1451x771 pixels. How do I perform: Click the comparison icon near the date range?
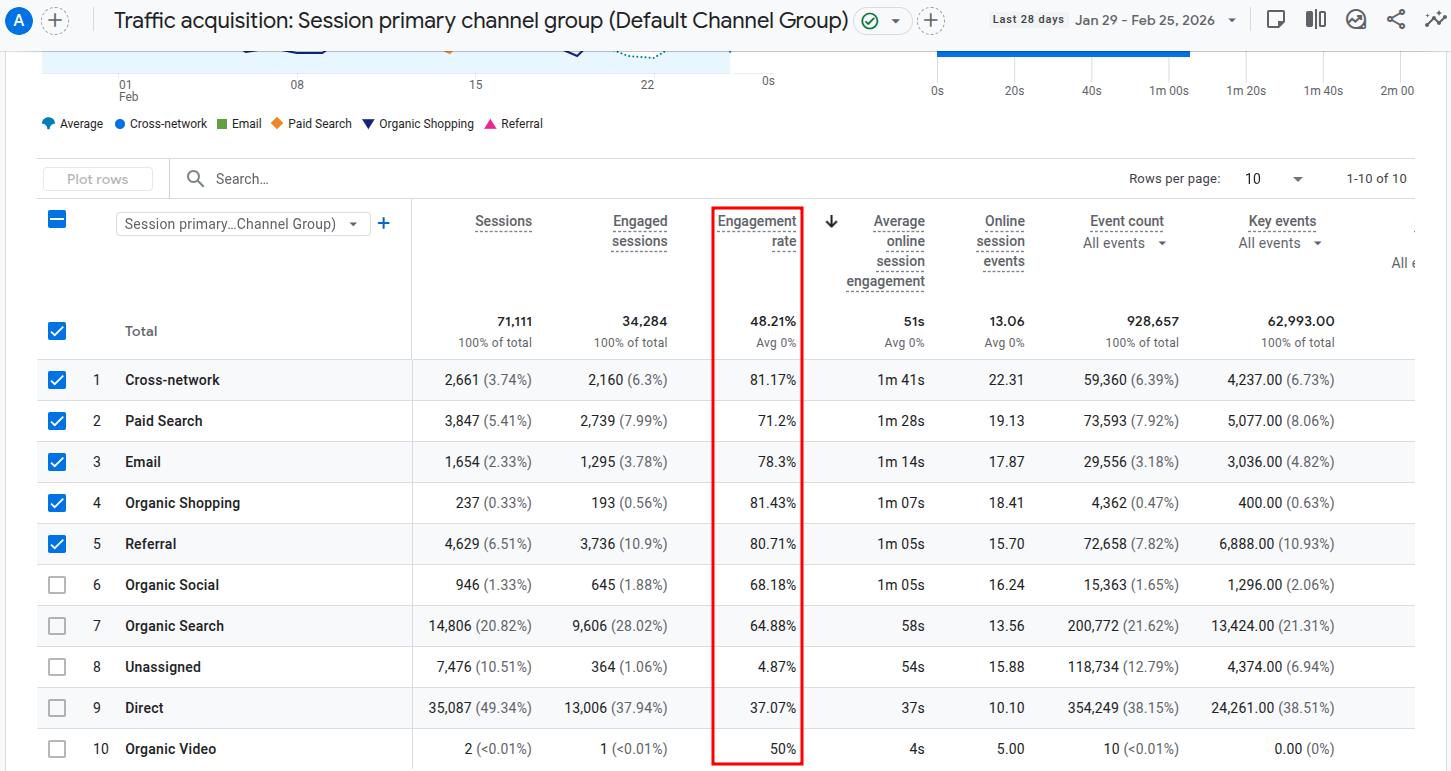pyautogui.click(x=1316, y=18)
